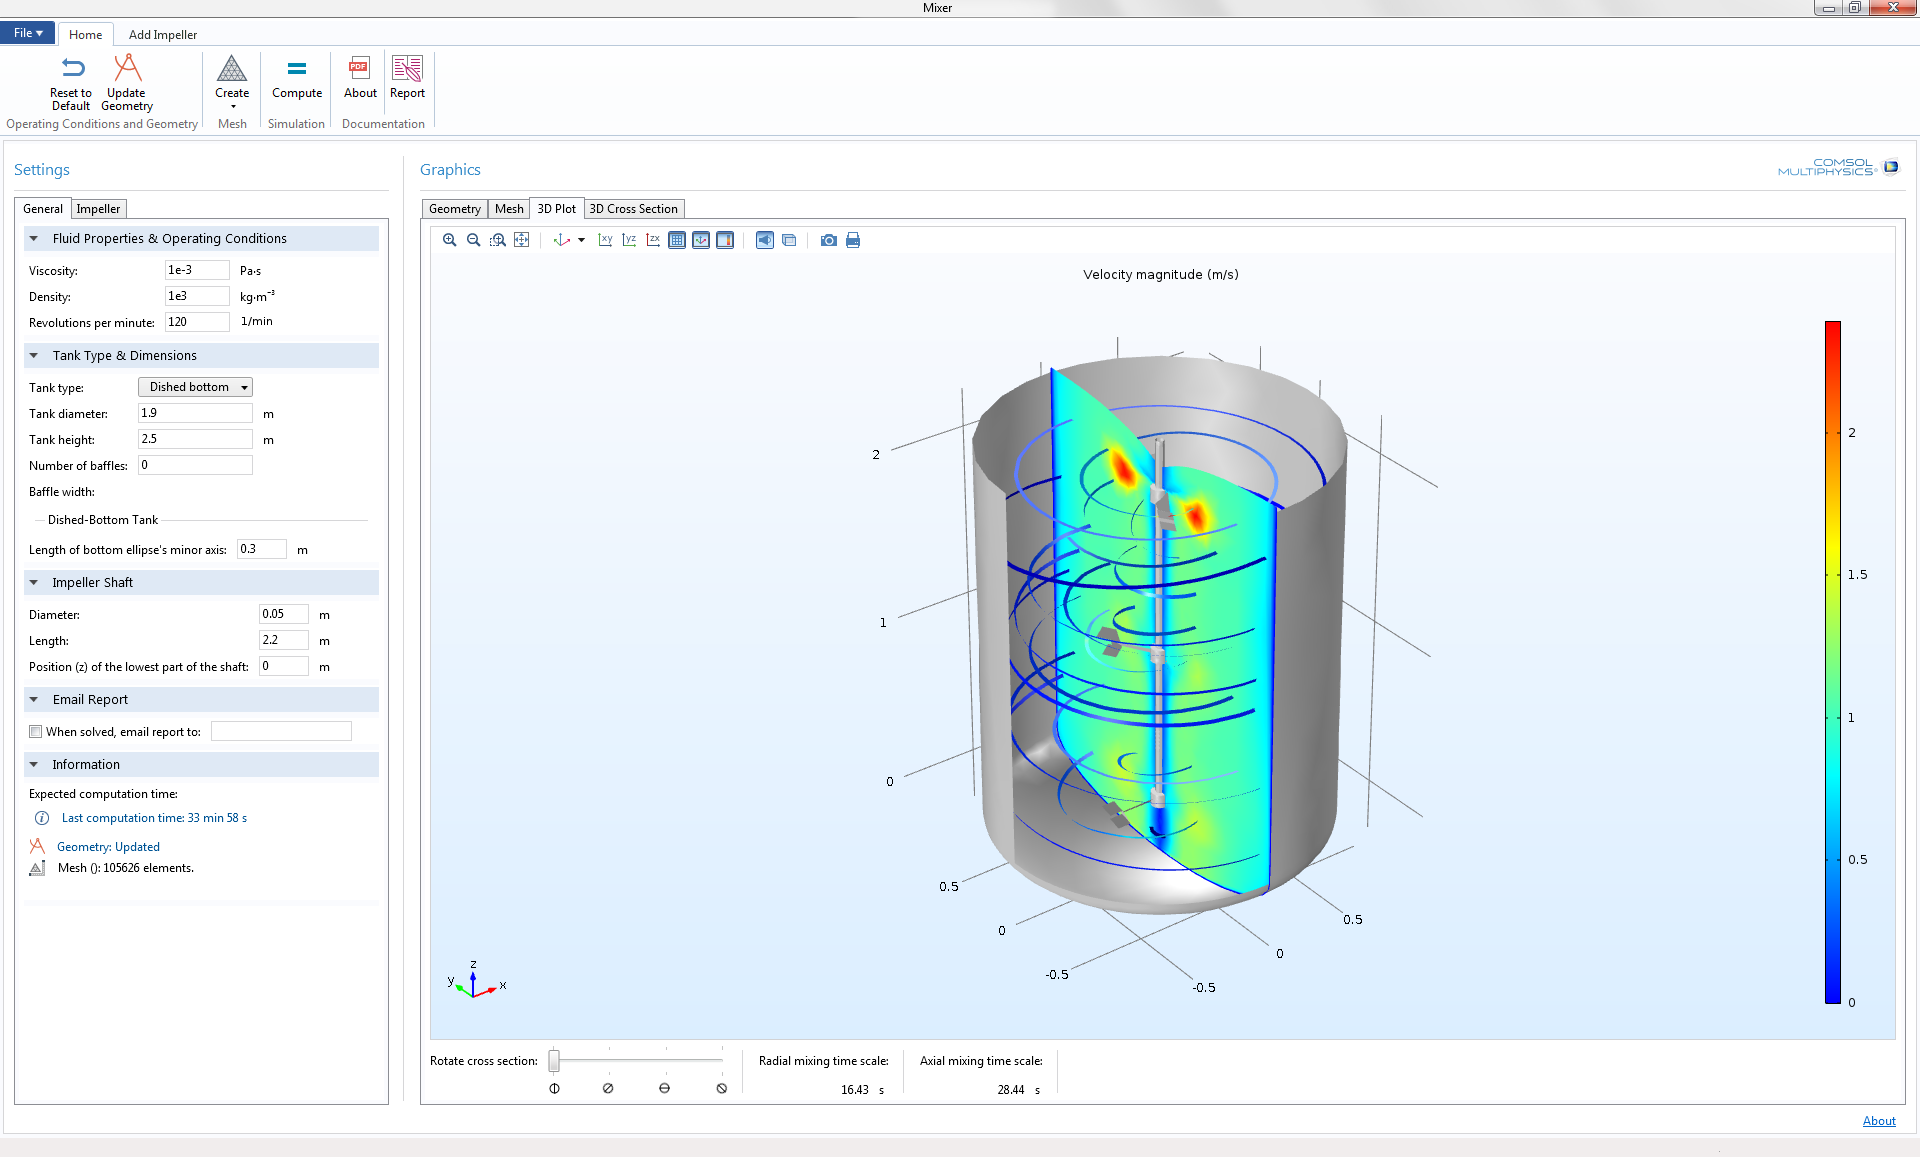Click the Rotate cross section slider handle
Image resolution: width=1920 pixels, height=1157 pixels.
tap(554, 1061)
